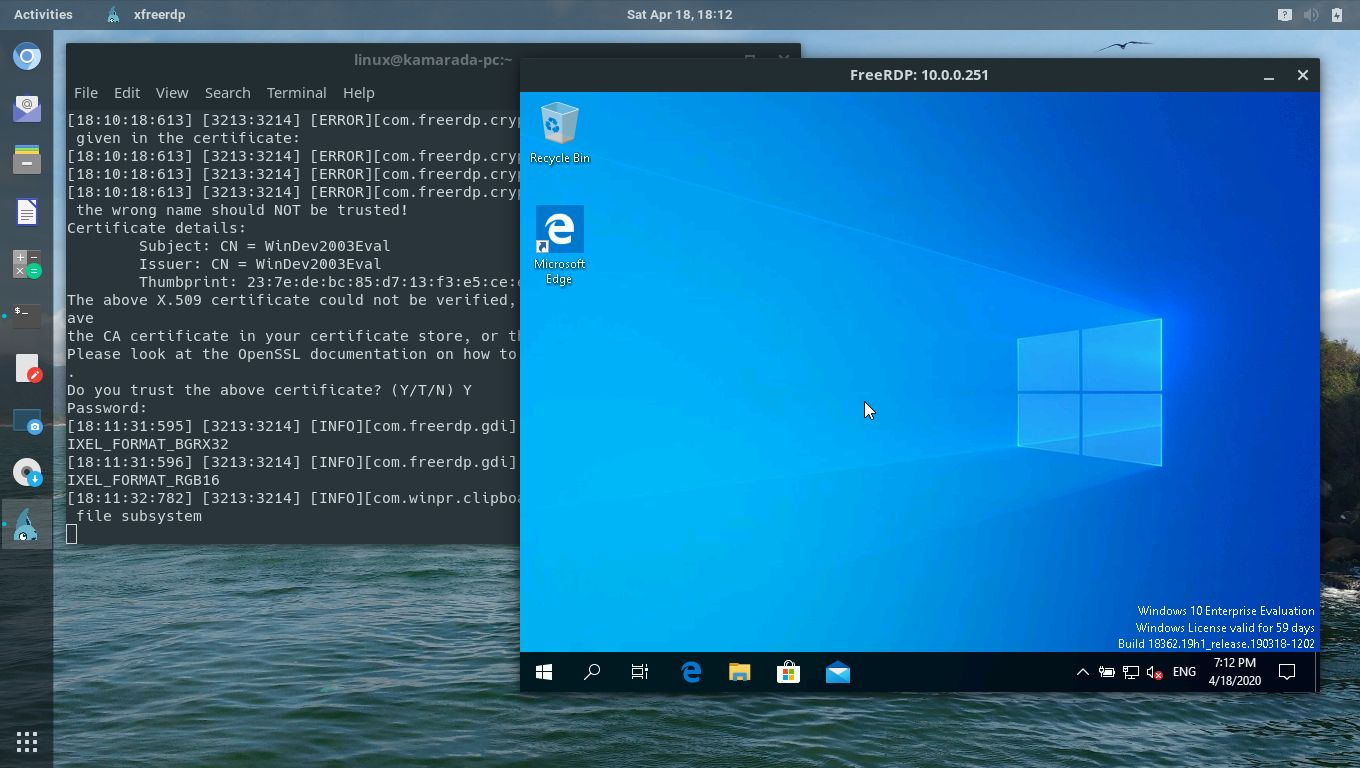Open the Terminal menu in the terminal window

click(296, 92)
